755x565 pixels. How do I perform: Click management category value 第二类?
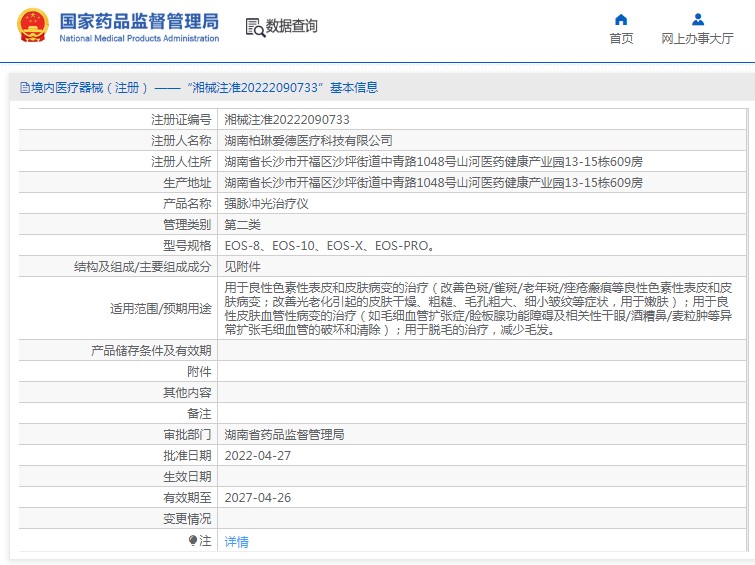[x=242, y=225]
